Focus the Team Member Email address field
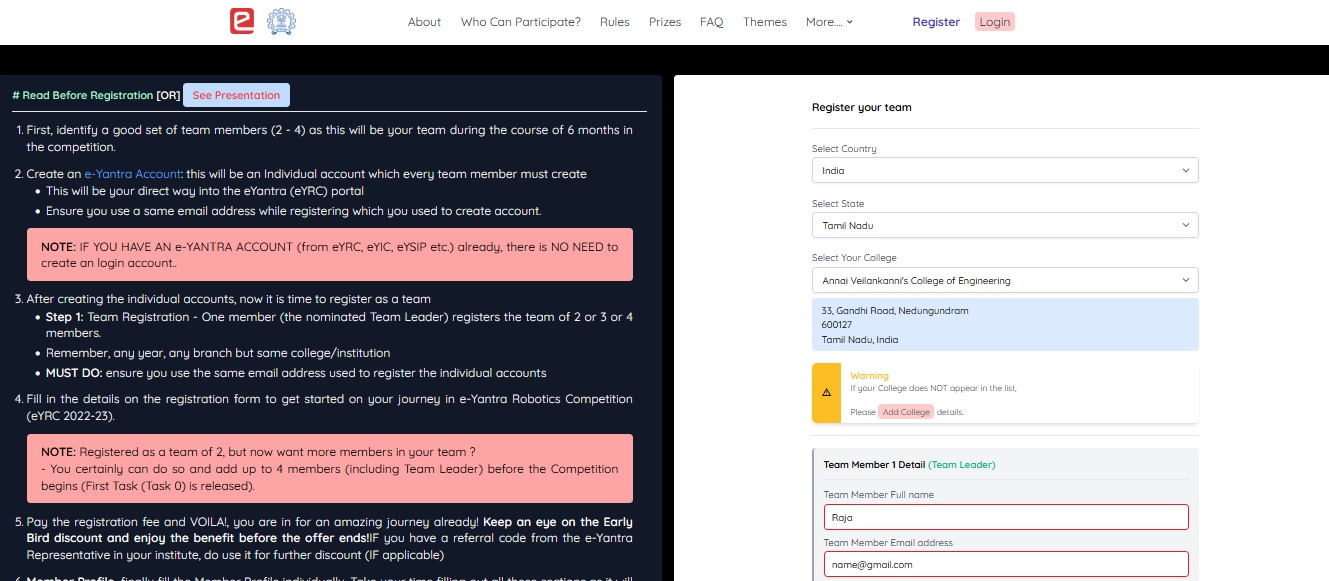 [1004, 565]
